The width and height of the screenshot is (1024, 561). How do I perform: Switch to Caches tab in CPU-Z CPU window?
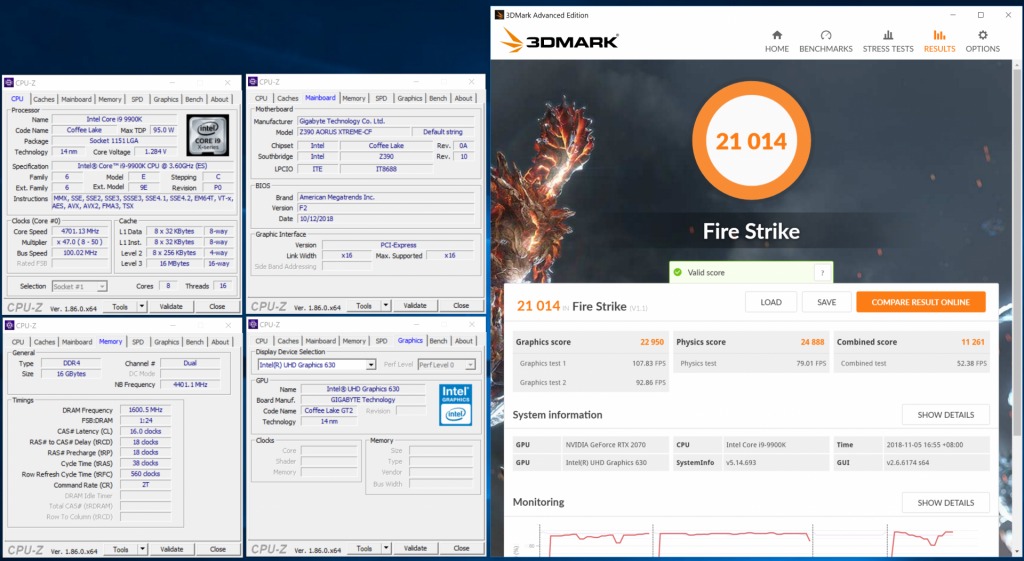pyautogui.click(x=44, y=99)
